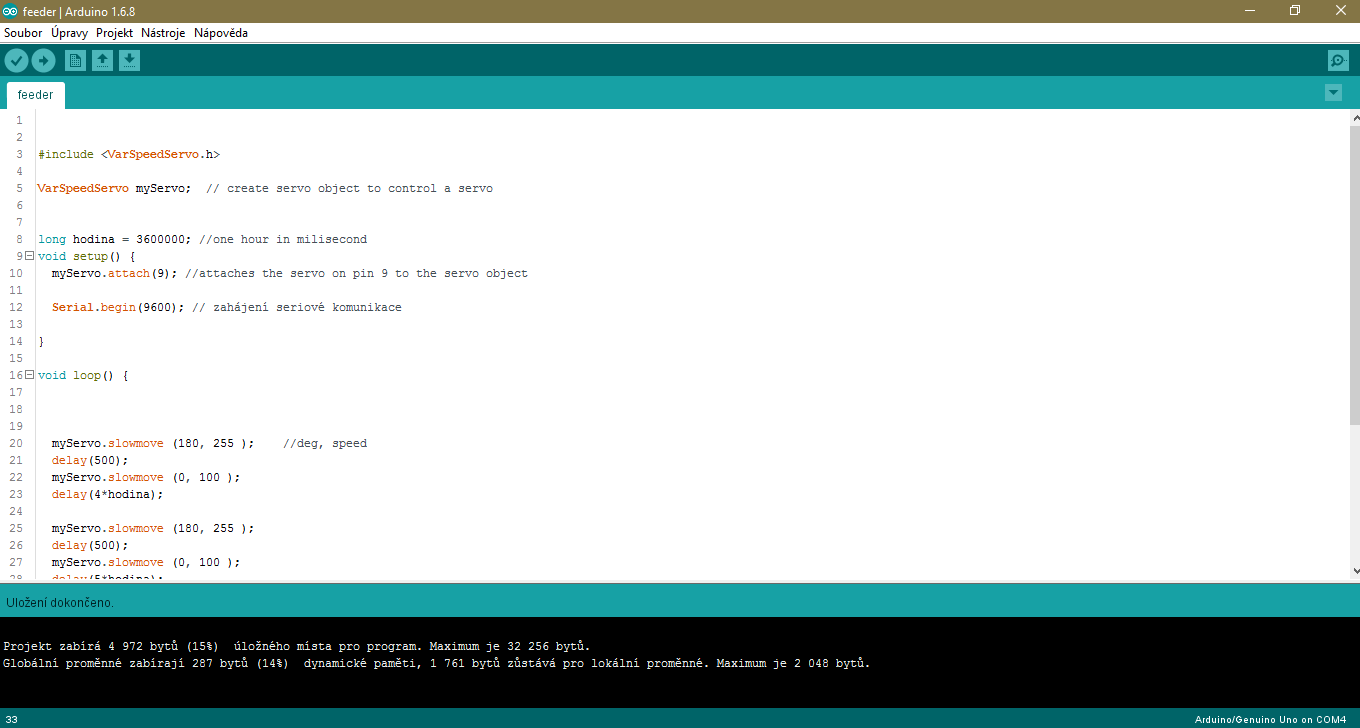Image resolution: width=1360 pixels, height=728 pixels.
Task: Open the Úpravy menu
Action: (69, 33)
